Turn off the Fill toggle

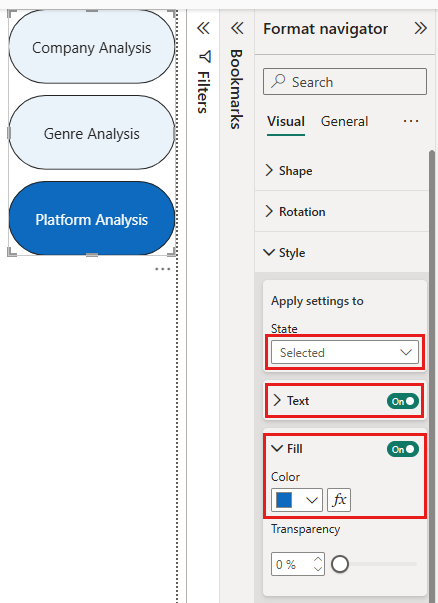pos(403,449)
